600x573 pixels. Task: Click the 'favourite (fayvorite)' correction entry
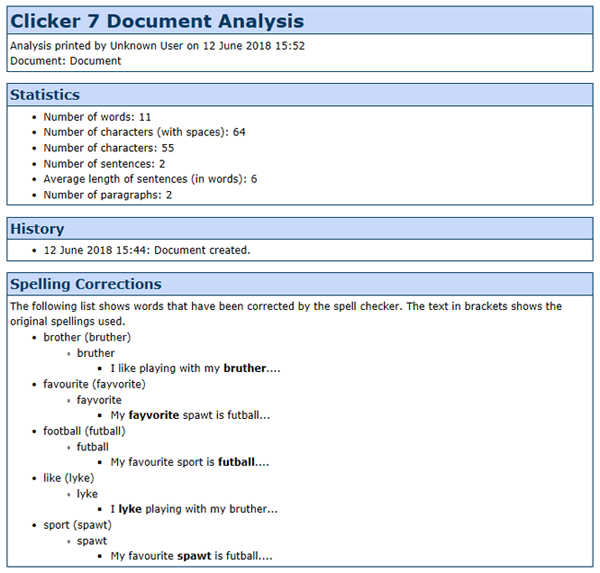pos(94,384)
